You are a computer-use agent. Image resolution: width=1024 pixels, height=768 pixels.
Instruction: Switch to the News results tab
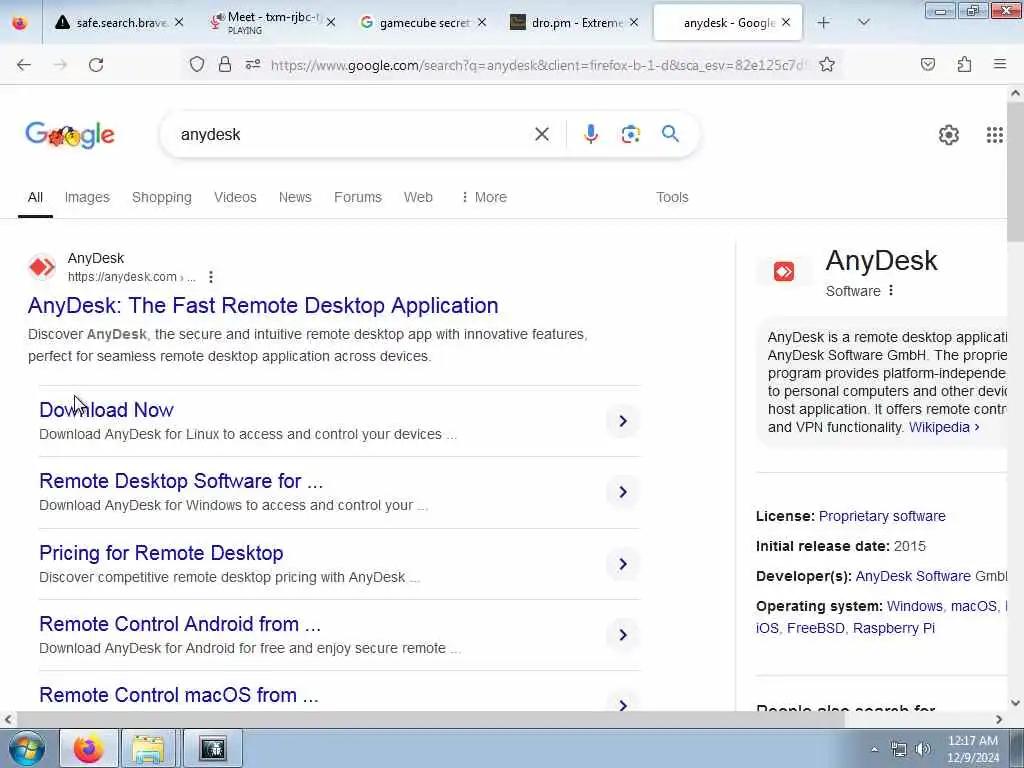coord(295,197)
